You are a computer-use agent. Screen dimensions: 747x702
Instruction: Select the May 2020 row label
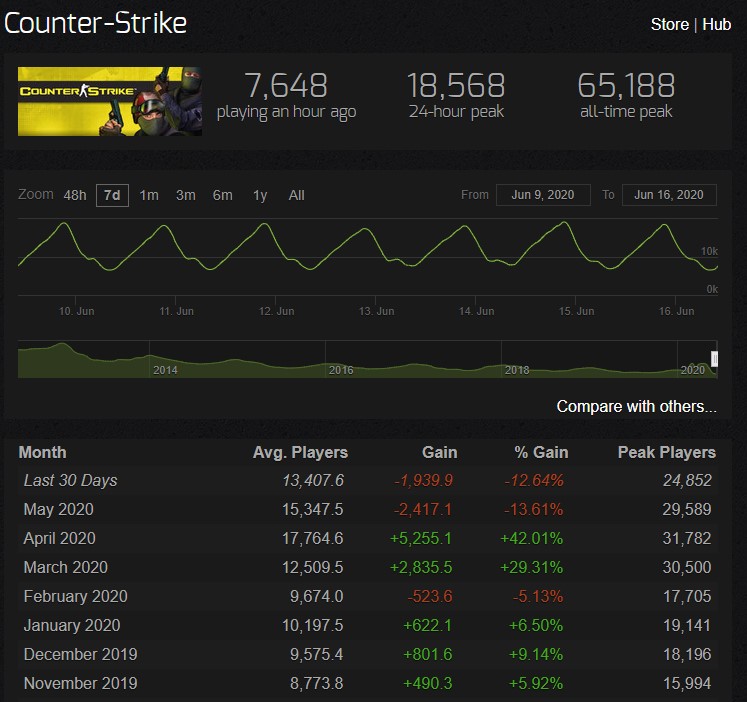(x=59, y=510)
